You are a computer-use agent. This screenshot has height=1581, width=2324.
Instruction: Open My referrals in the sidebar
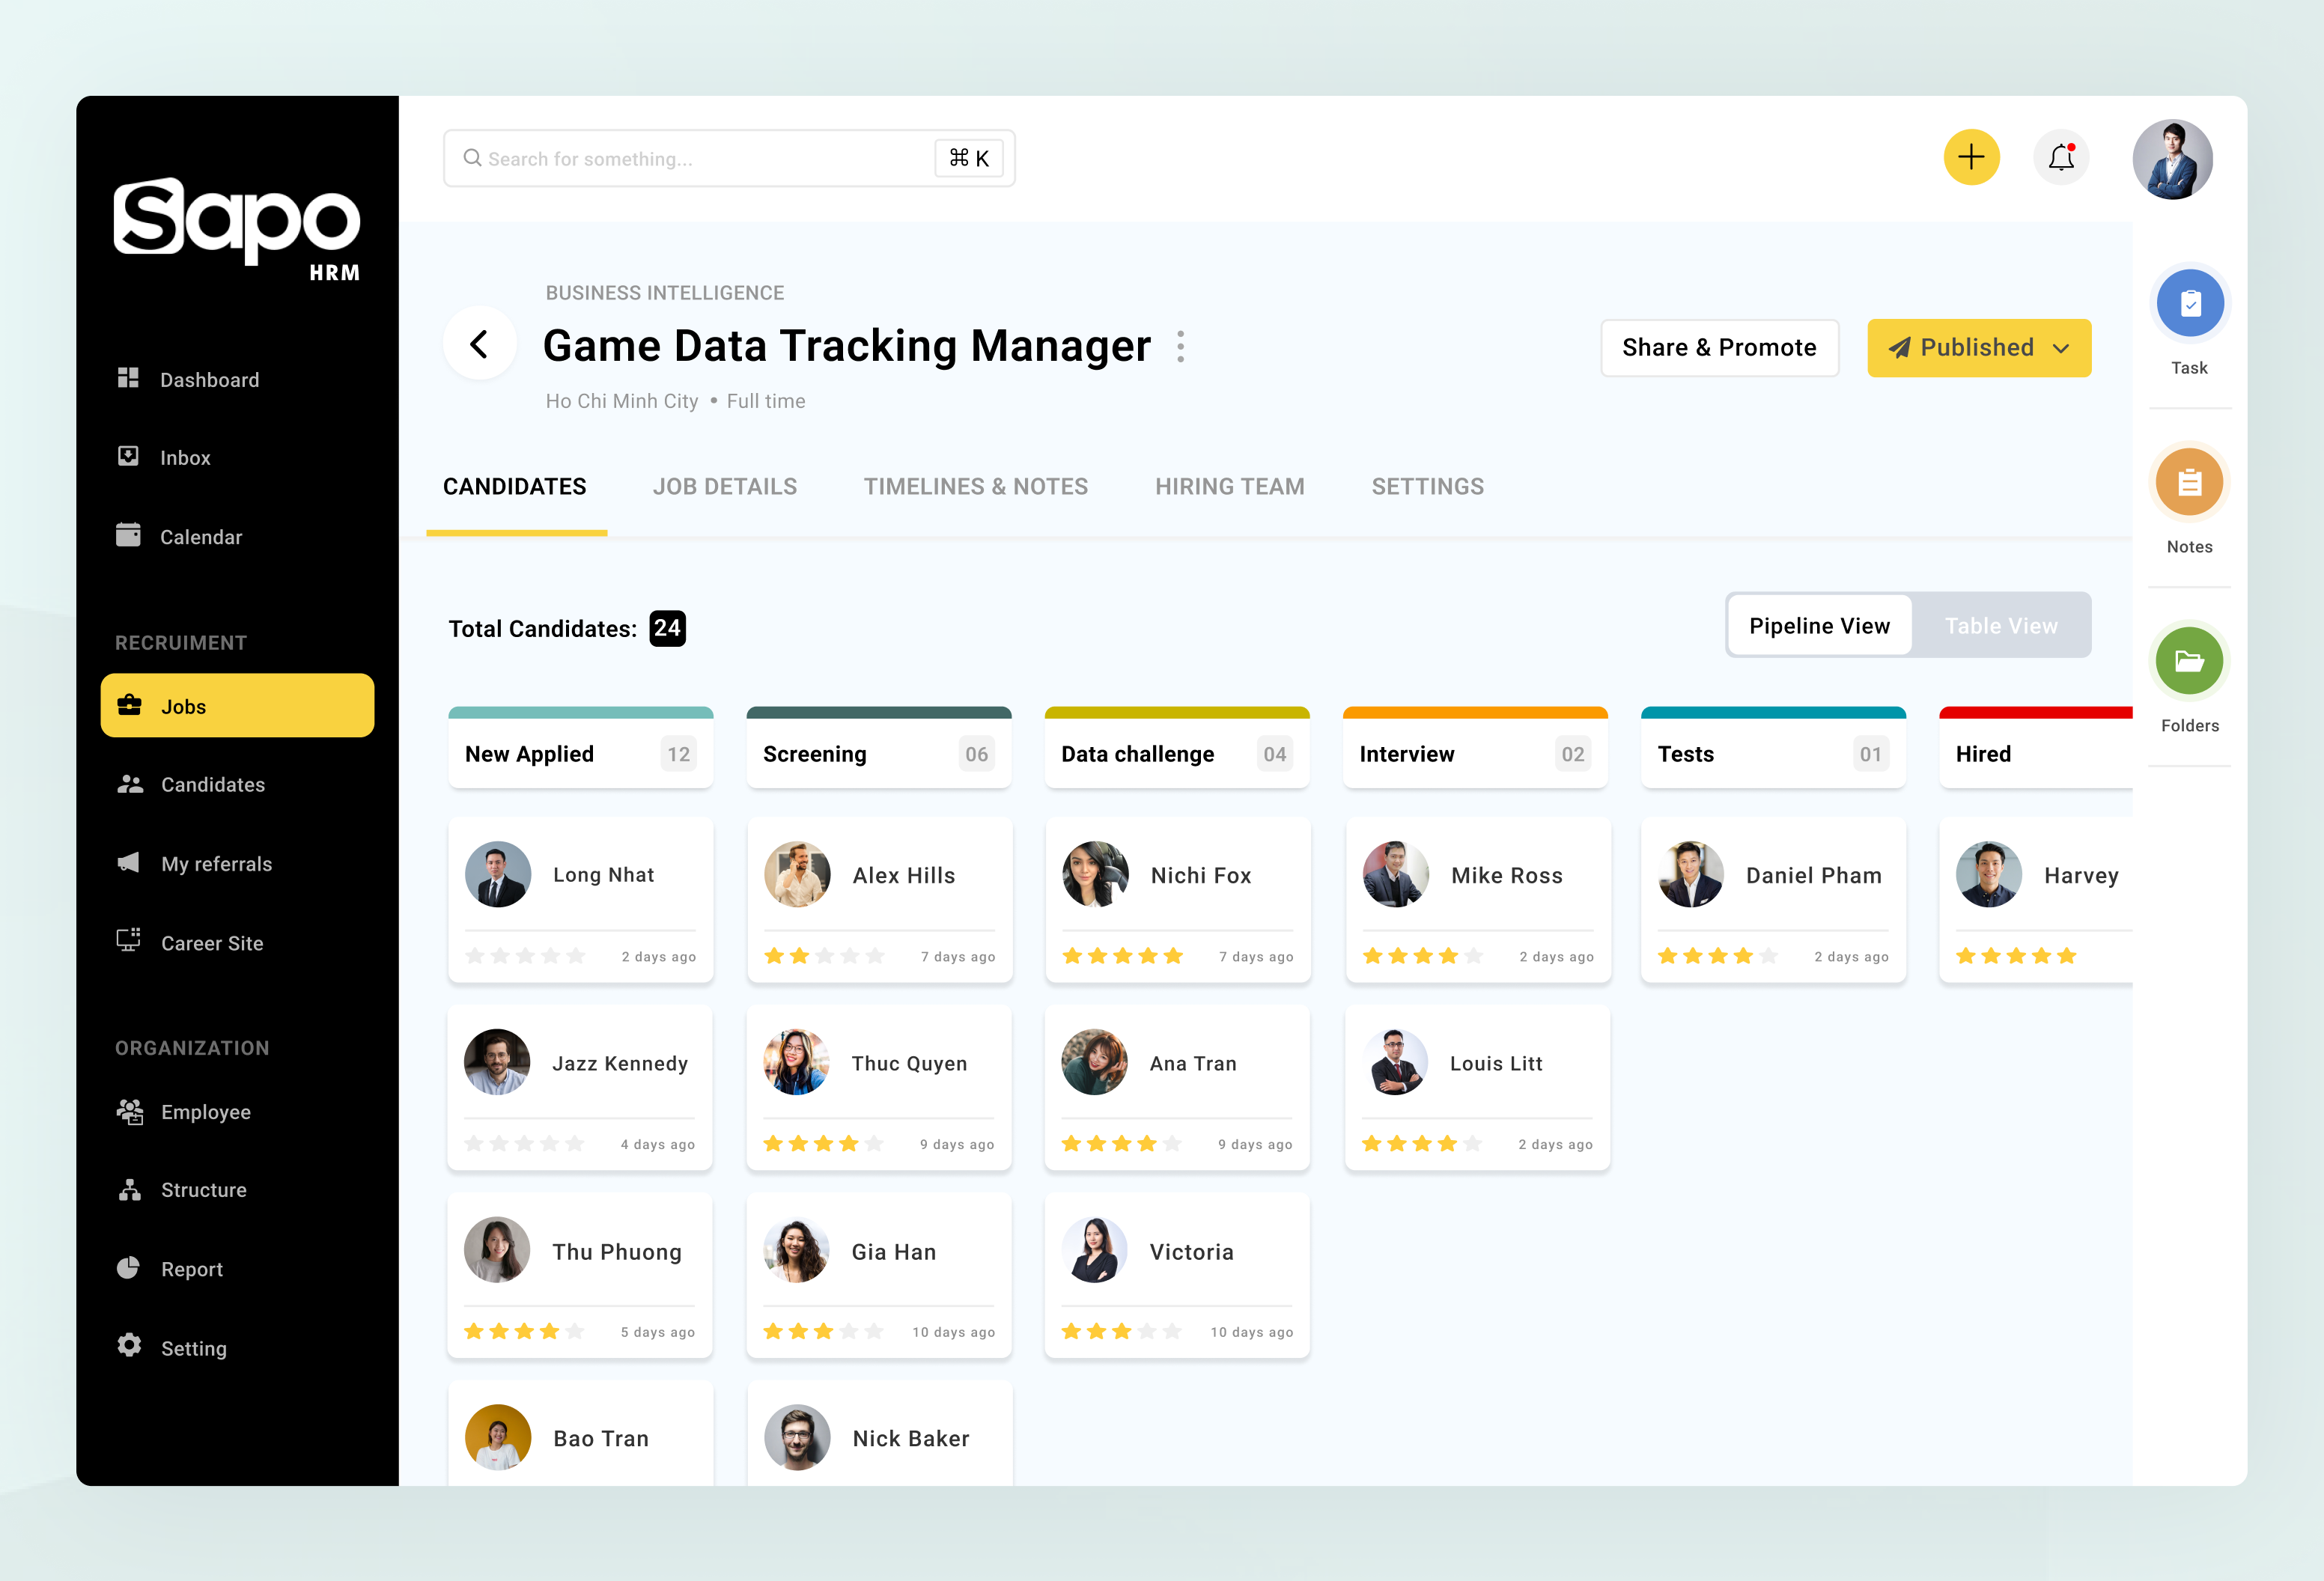click(216, 864)
